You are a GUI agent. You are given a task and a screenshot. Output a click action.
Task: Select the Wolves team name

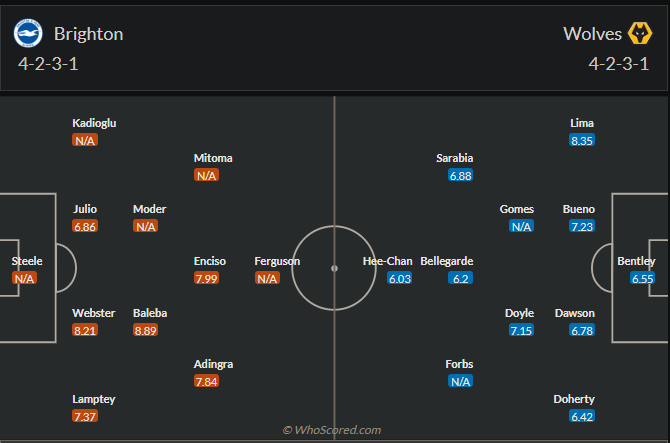pyautogui.click(x=586, y=34)
